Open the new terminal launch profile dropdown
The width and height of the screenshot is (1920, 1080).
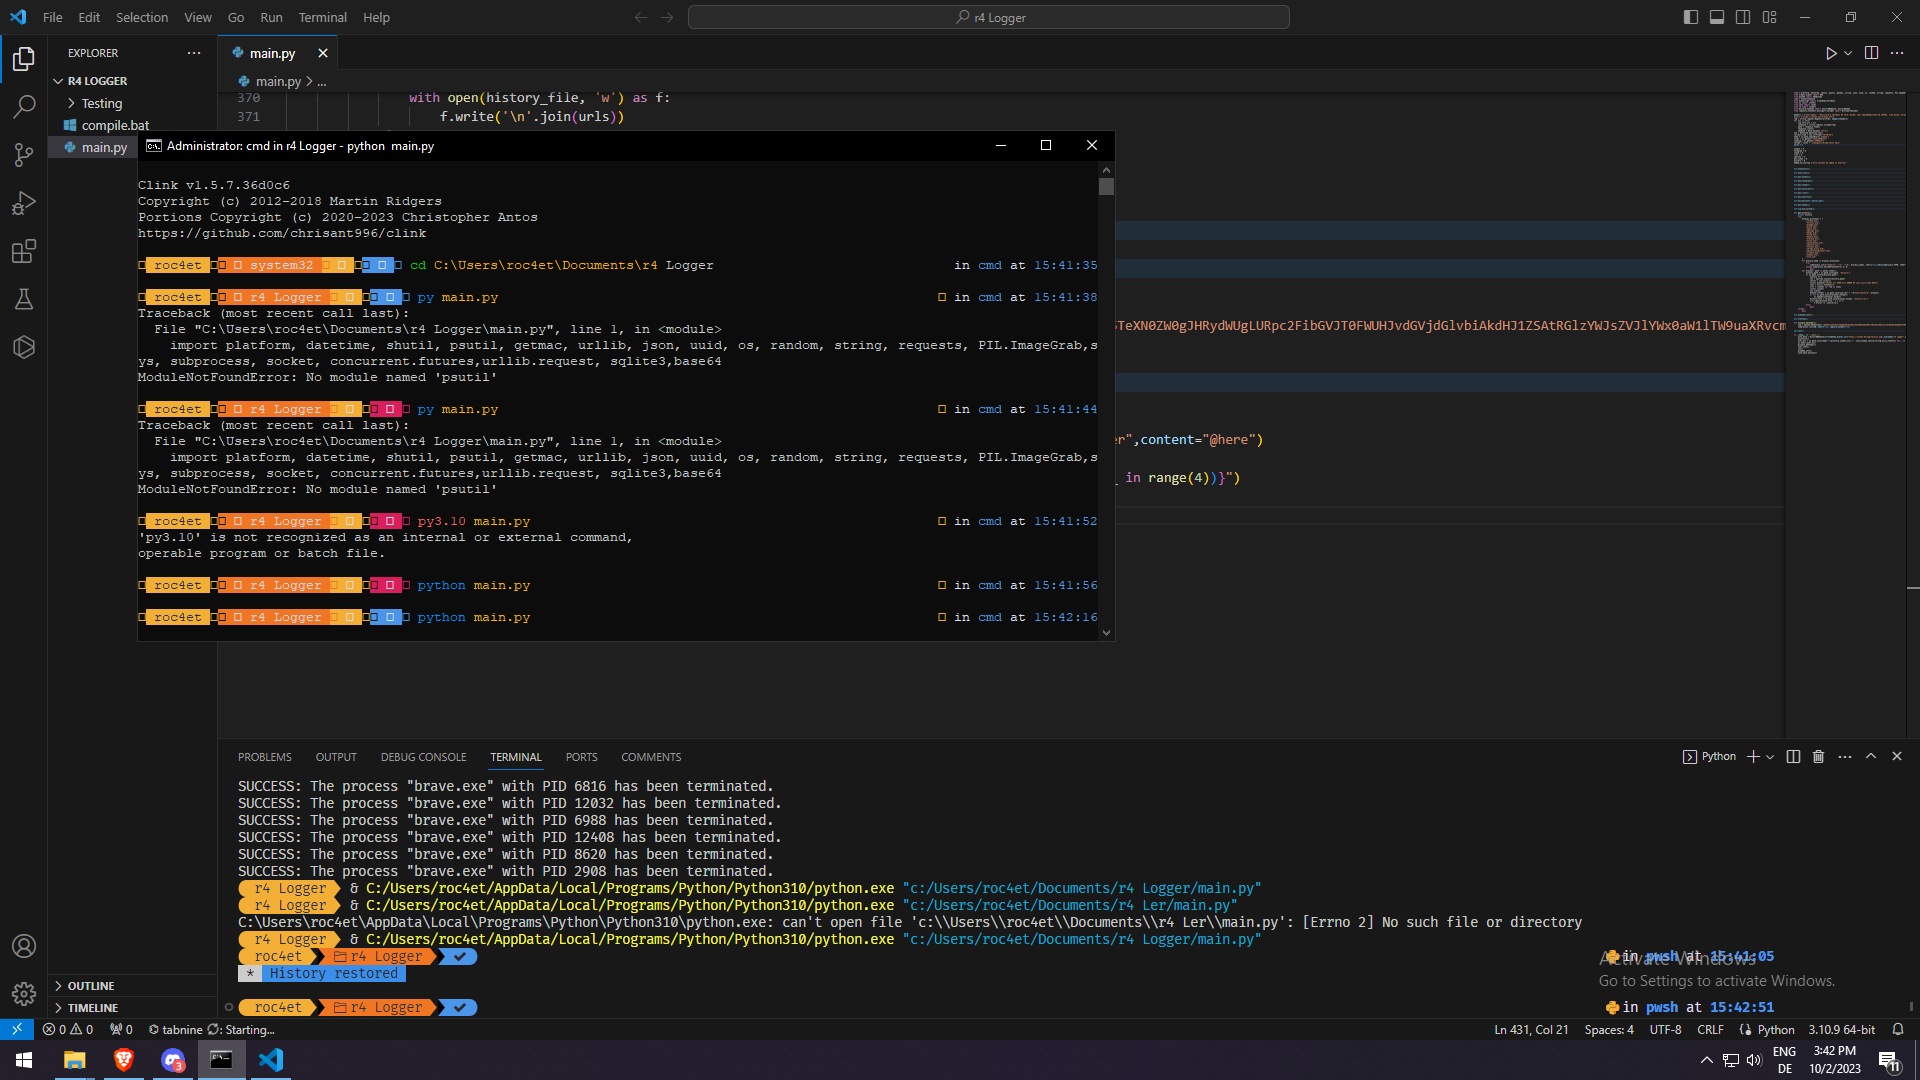[x=1770, y=757]
